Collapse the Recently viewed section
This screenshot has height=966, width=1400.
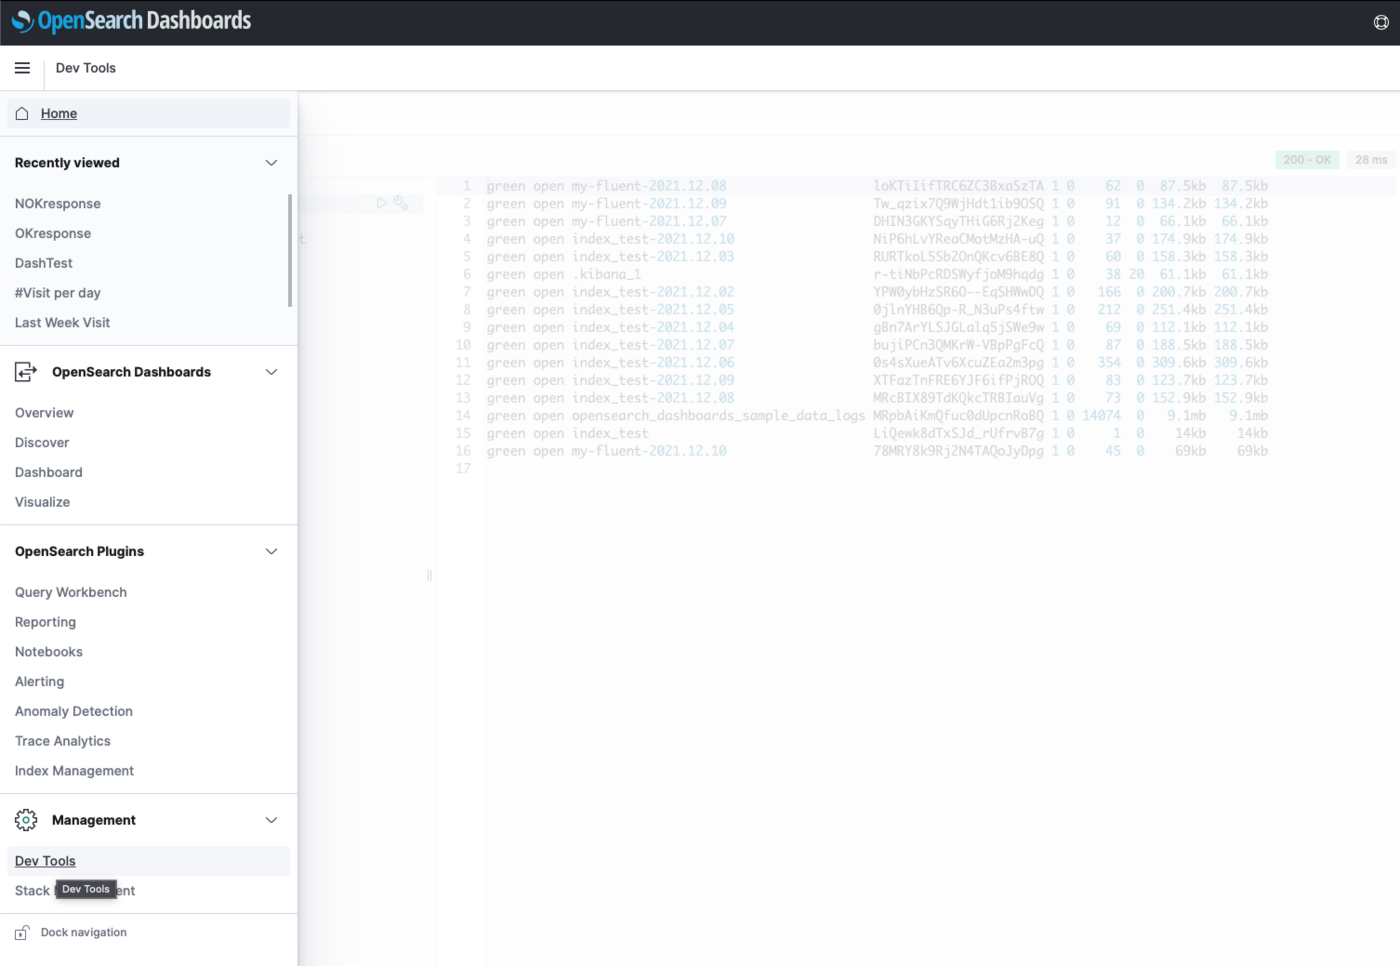point(271,162)
